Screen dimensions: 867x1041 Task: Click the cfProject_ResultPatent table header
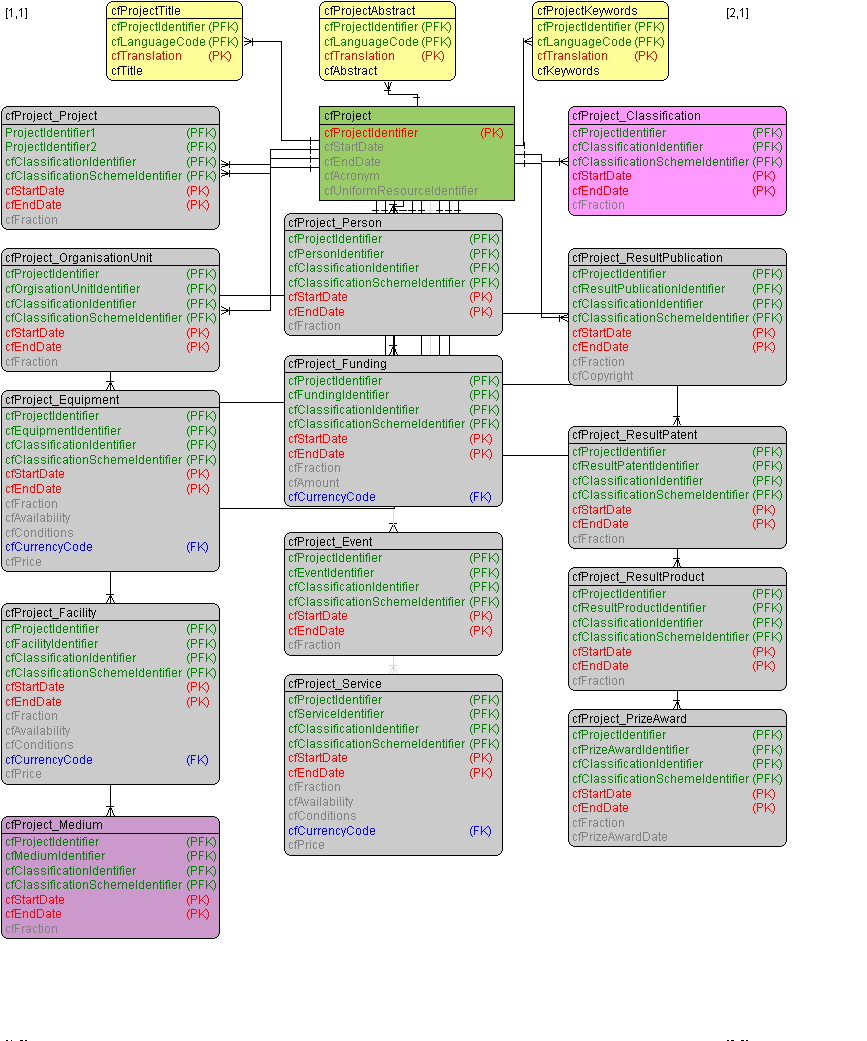pos(635,435)
